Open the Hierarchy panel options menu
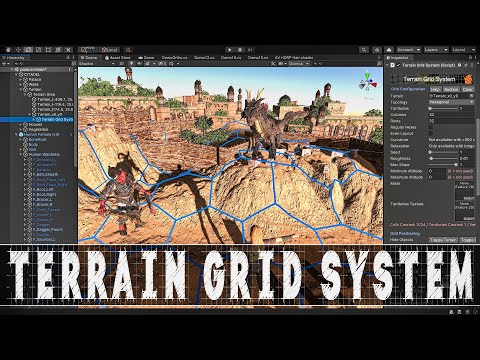Viewport: 480px width, 360px height. point(74,57)
